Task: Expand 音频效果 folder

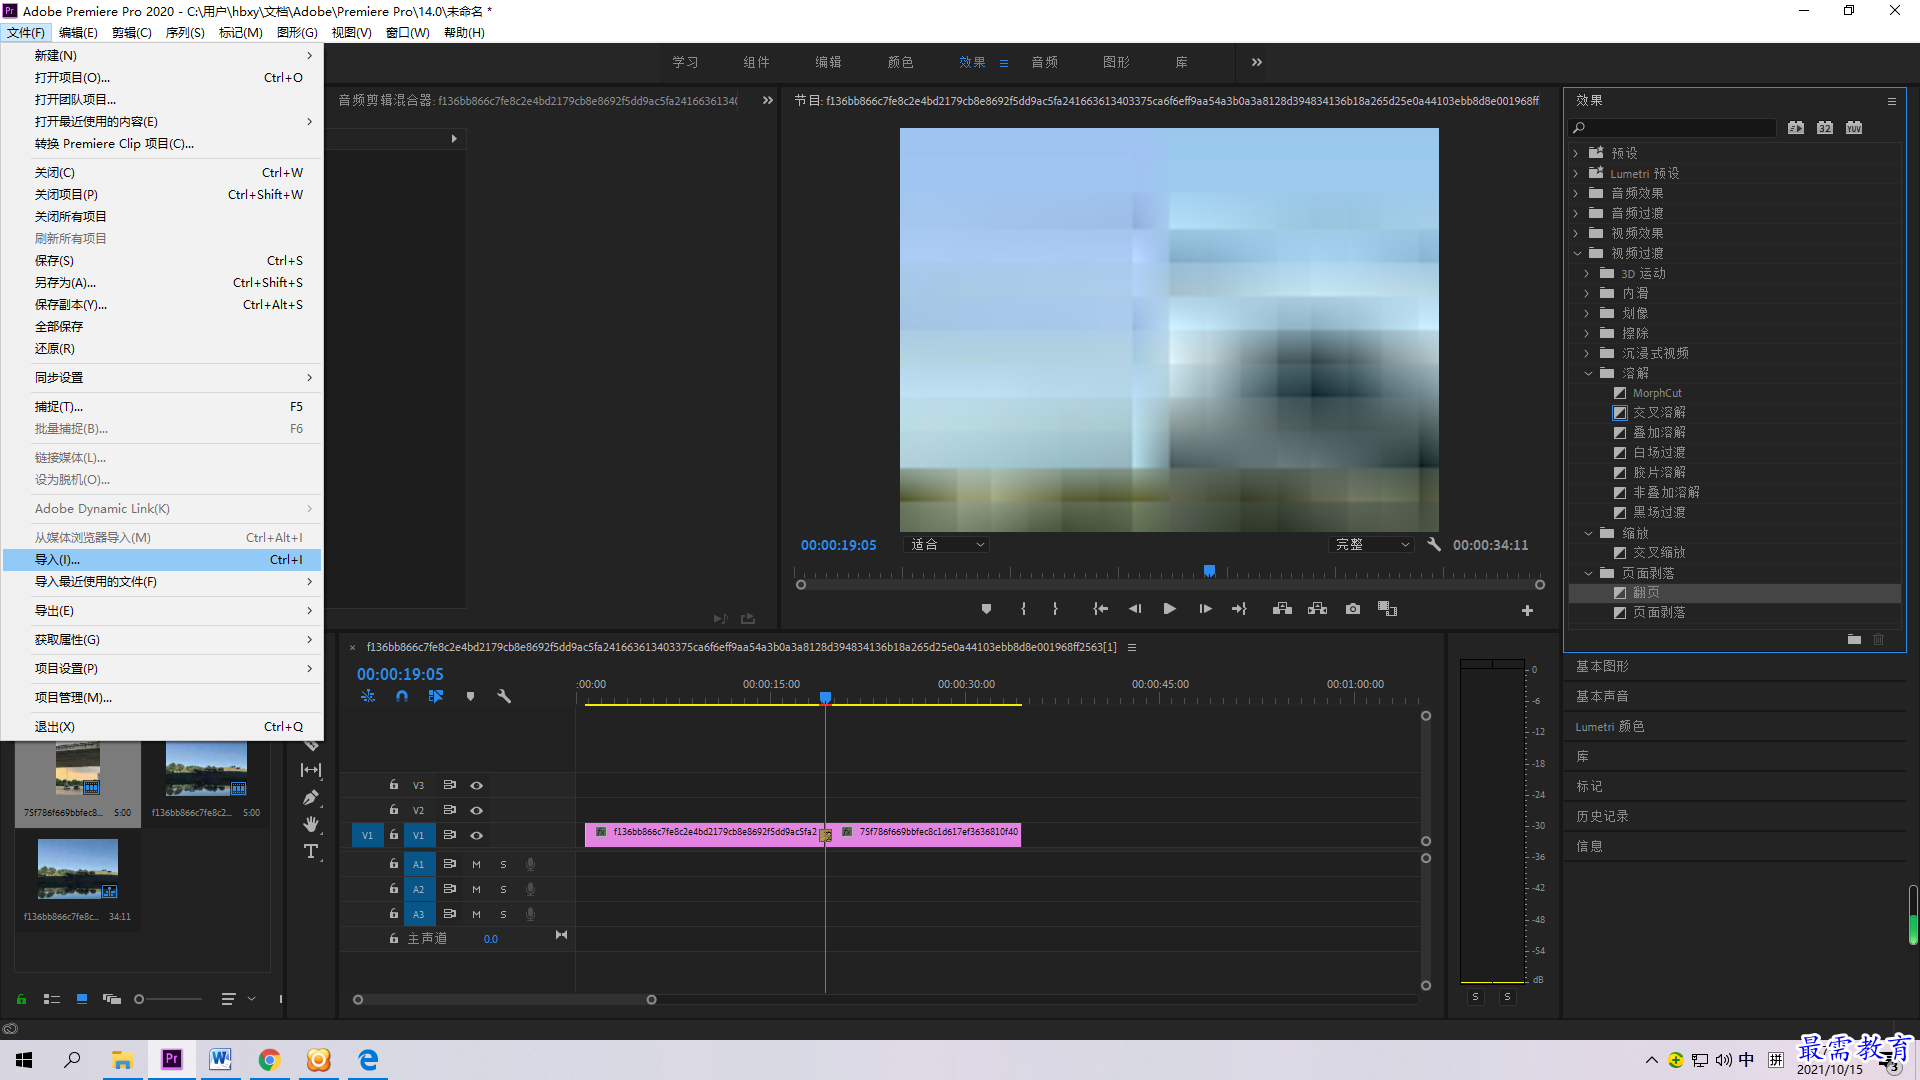Action: pos(1576,193)
